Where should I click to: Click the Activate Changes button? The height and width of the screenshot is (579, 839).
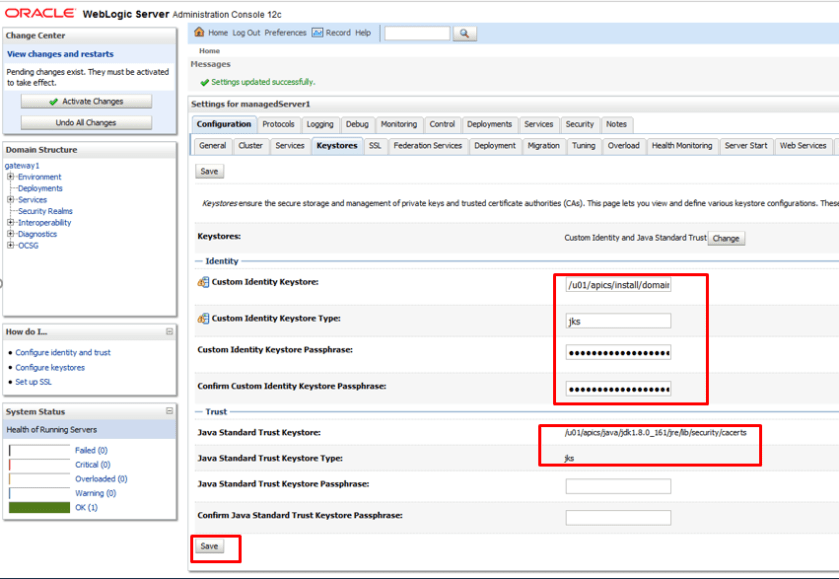point(86,102)
